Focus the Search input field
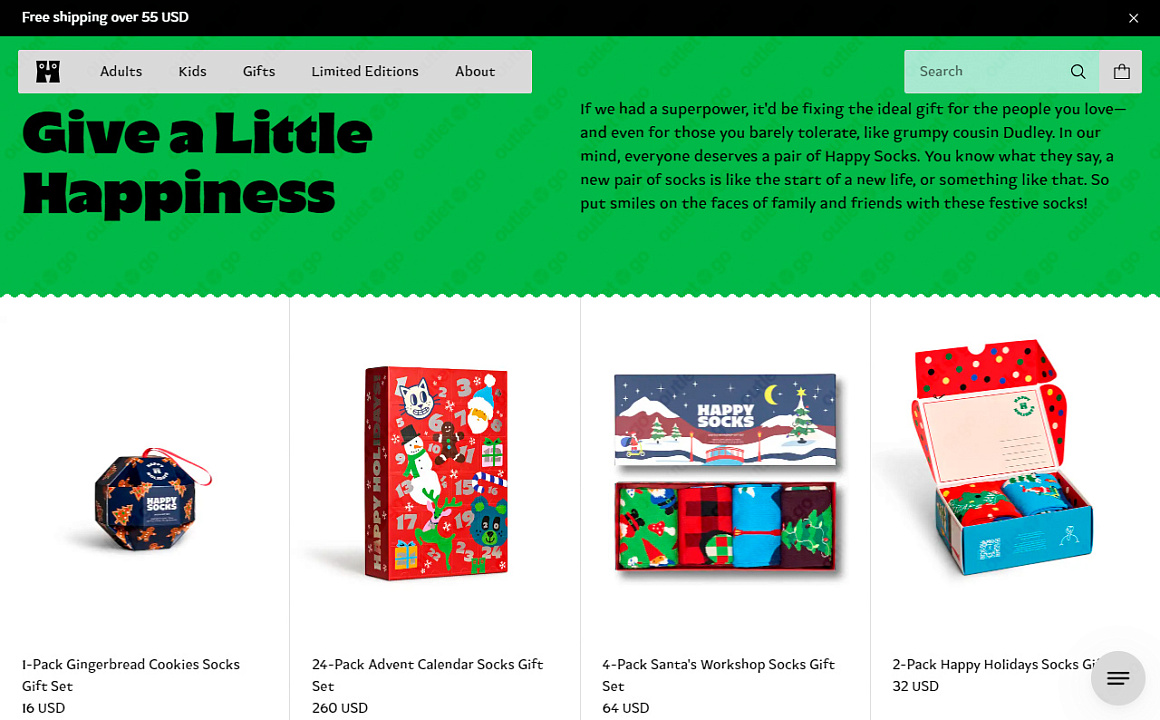The image size is (1160, 720). pyautogui.click(x=988, y=72)
